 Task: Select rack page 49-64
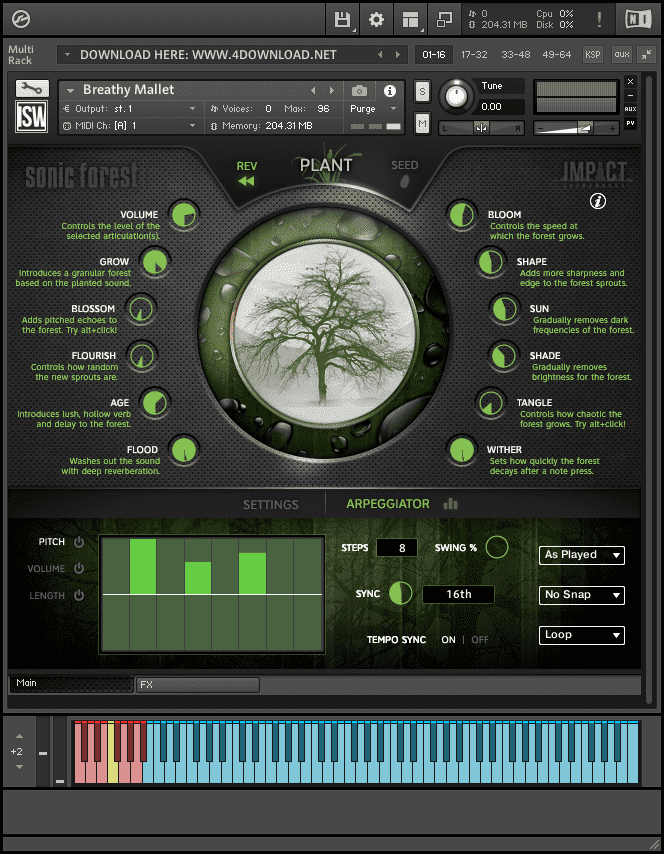pos(557,54)
